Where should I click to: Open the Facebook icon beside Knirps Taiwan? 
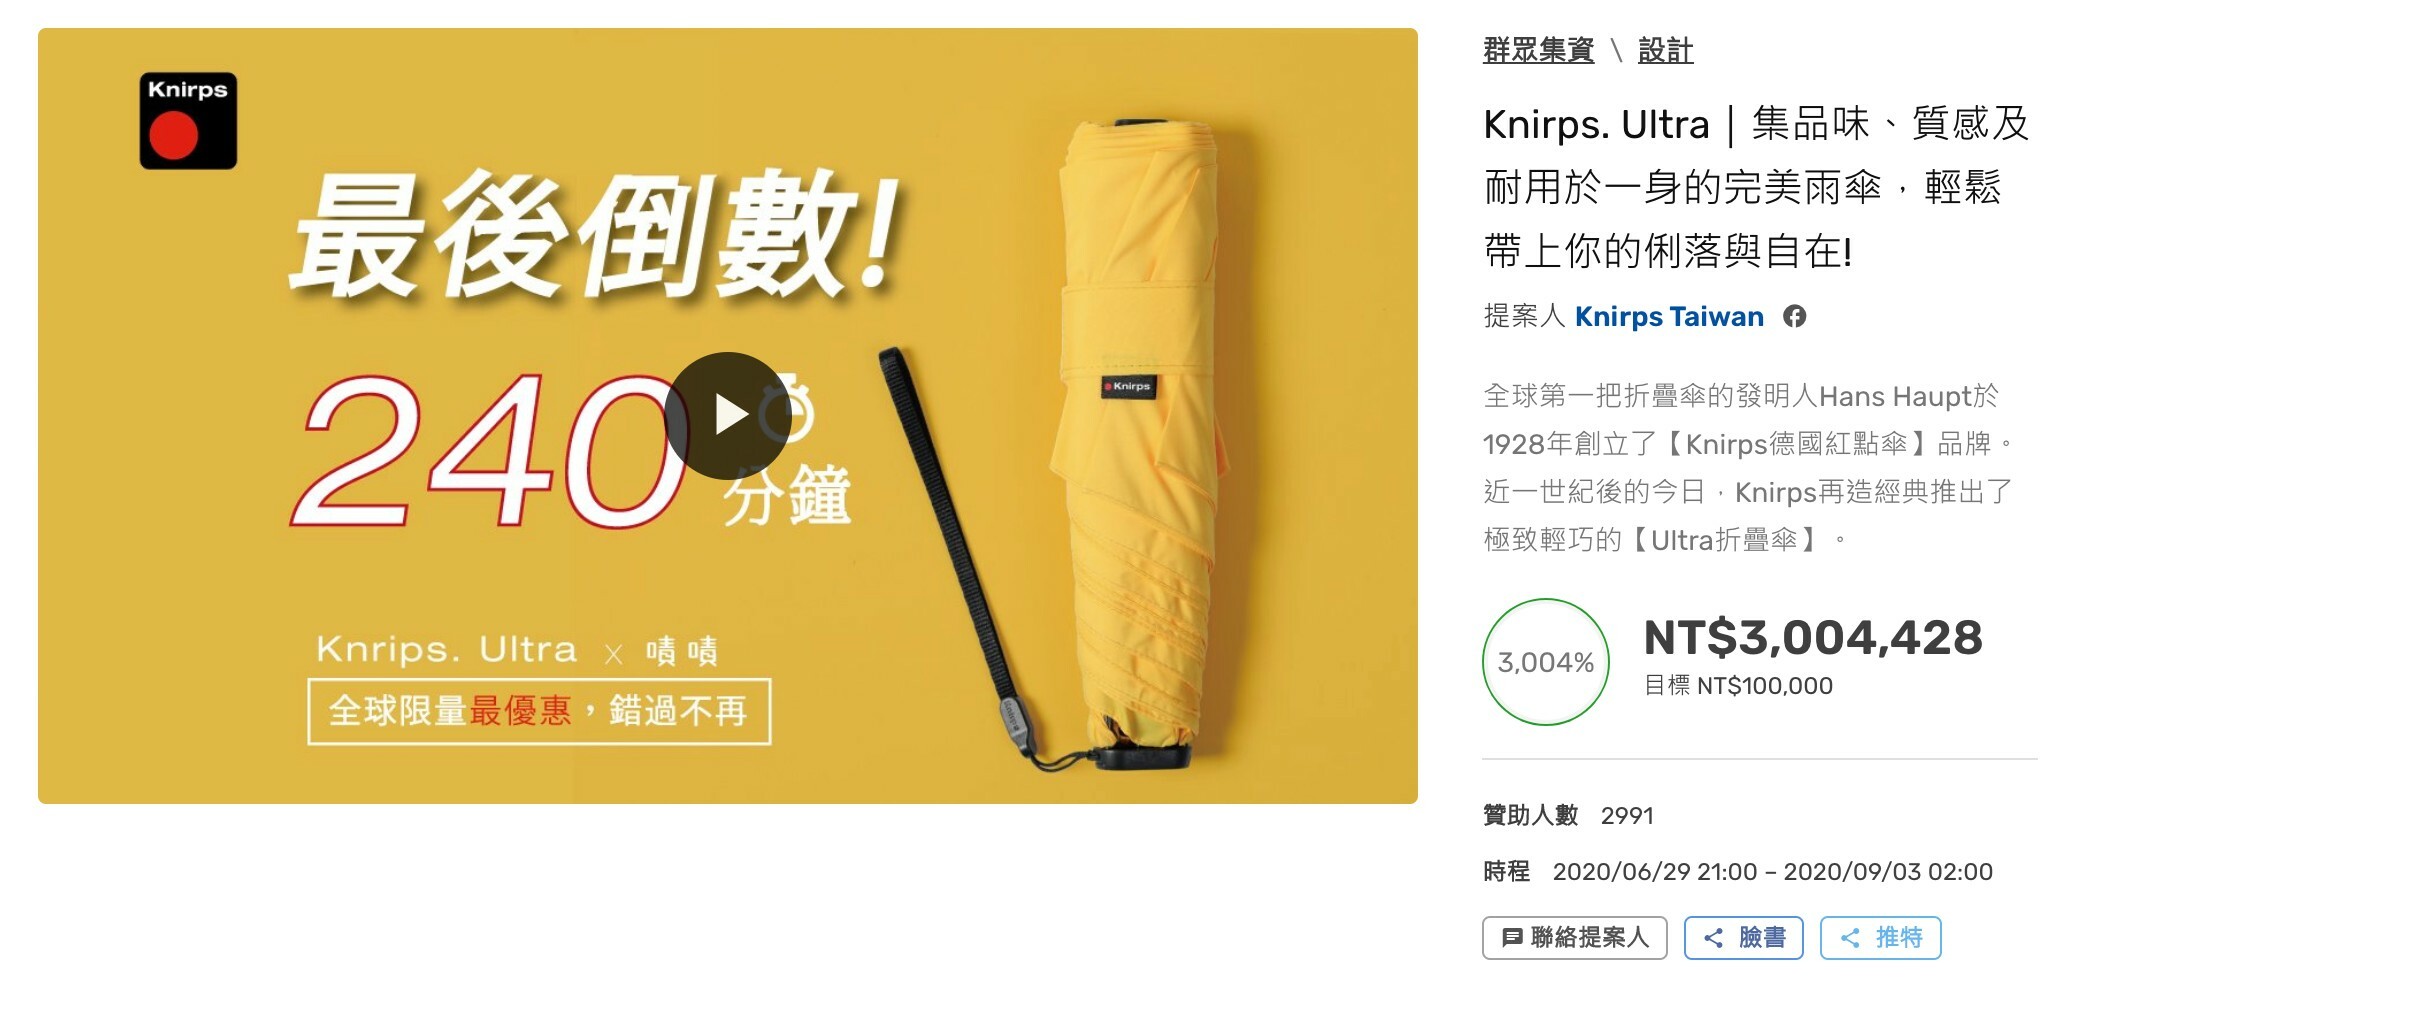click(x=1795, y=316)
